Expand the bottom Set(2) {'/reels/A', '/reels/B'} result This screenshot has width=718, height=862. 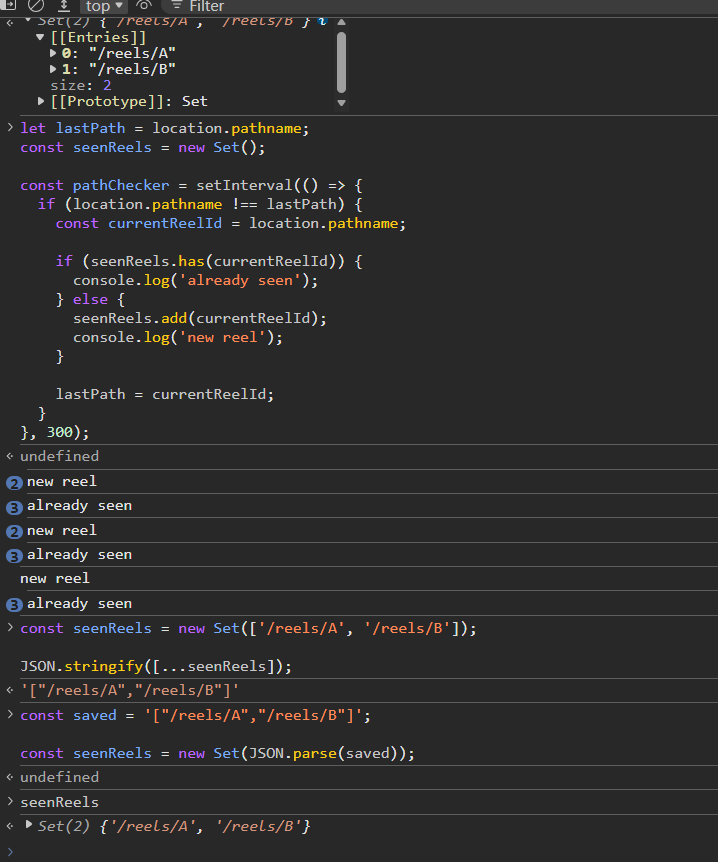(29, 825)
